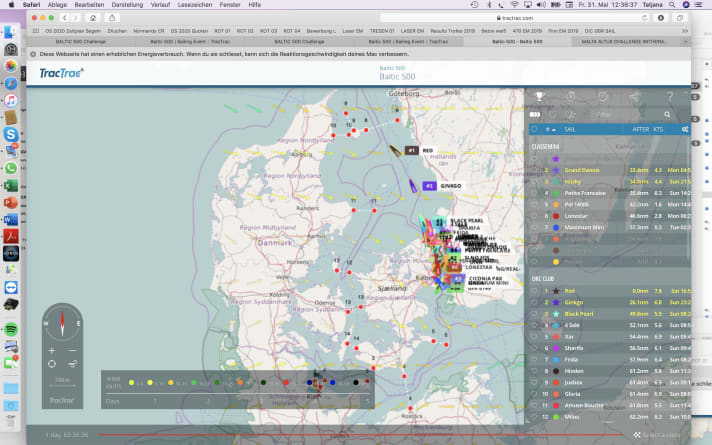
Task: Click the compass to reset north
Action: tap(62, 323)
